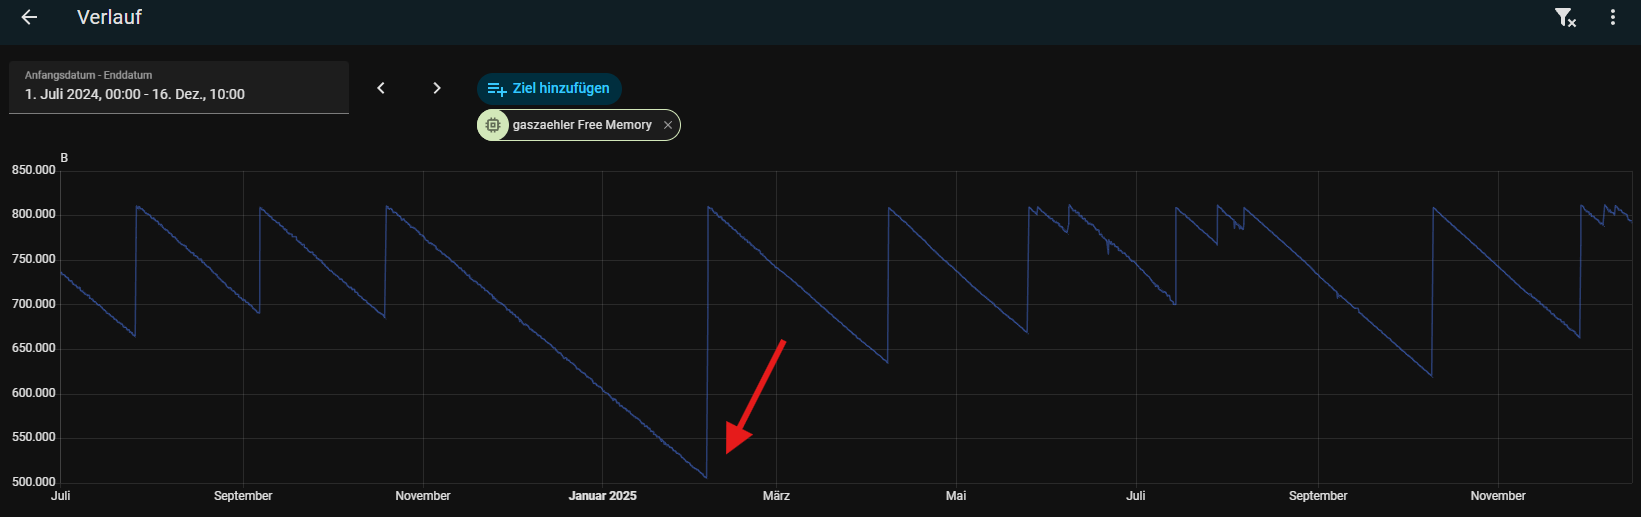Remove the gaszaehler Free Memory entity chip
The image size is (1641, 517).
tap(668, 125)
